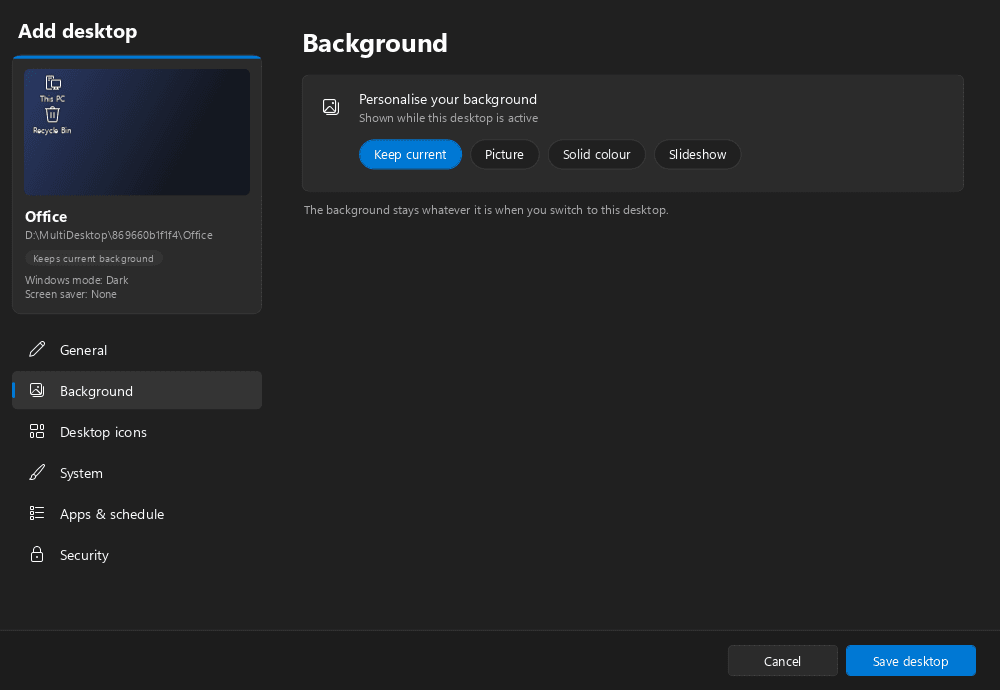Click the picture icon beside Background in sidebar
The width and height of the screenshot is (1000, 690).
pos(37,390)
